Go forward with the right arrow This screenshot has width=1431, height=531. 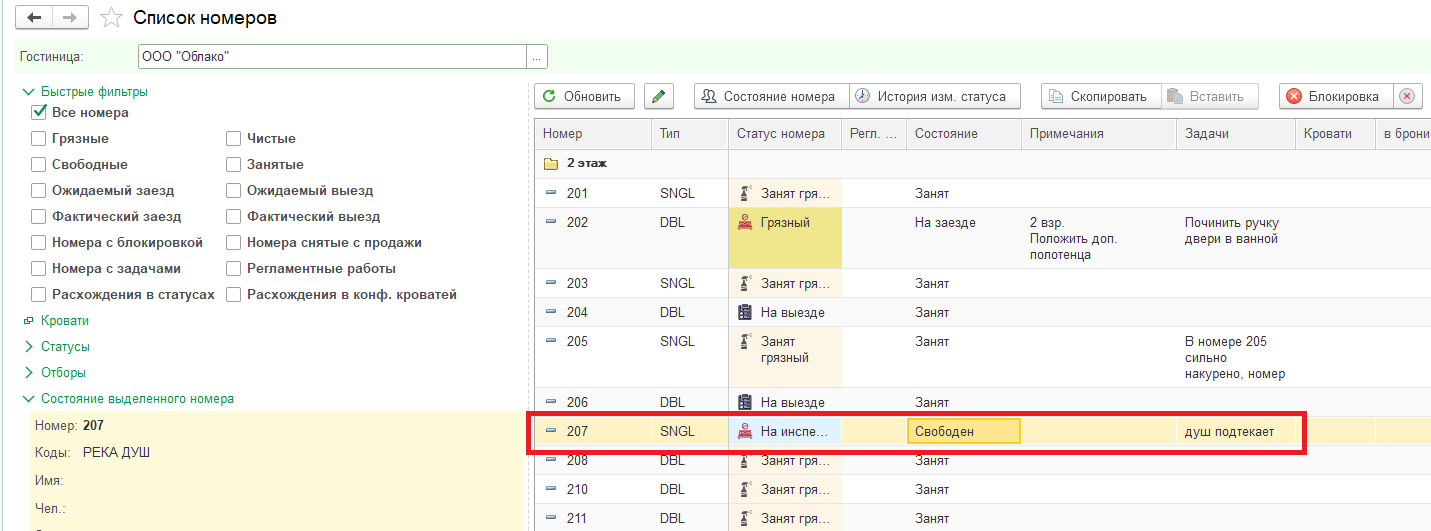coord(69,18)
